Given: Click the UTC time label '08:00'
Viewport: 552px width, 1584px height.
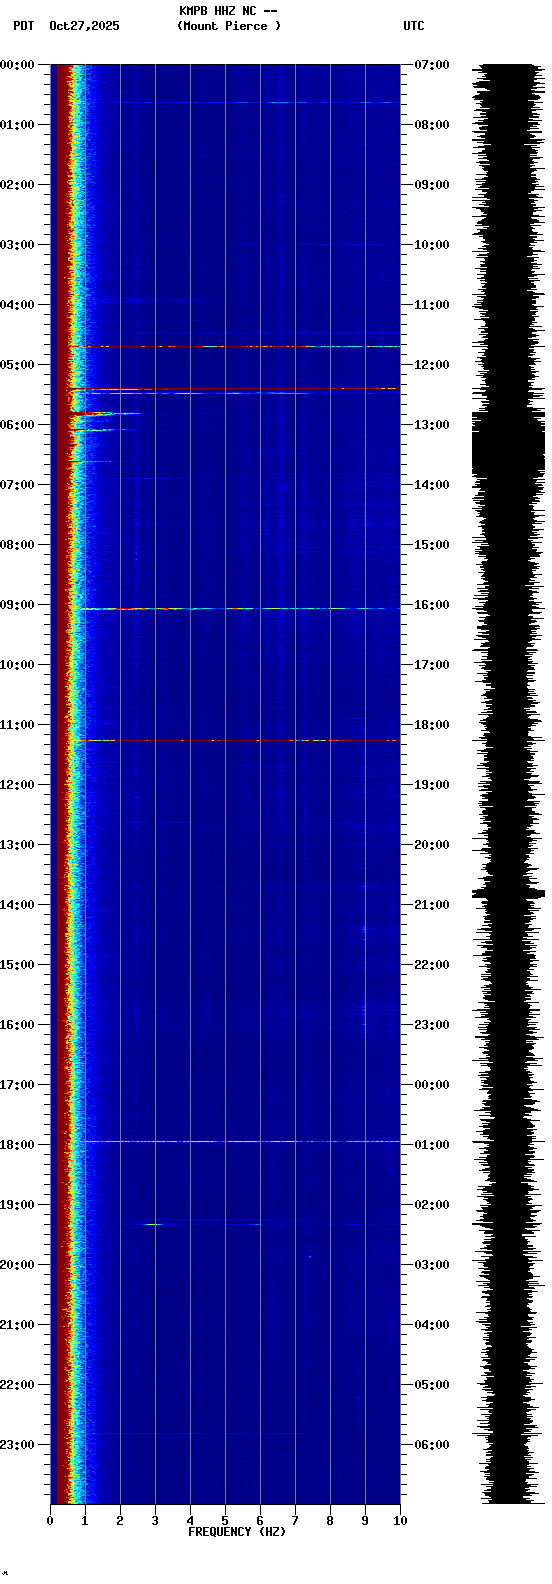Looking at the screenshot, I should click(x=432, y=125).
